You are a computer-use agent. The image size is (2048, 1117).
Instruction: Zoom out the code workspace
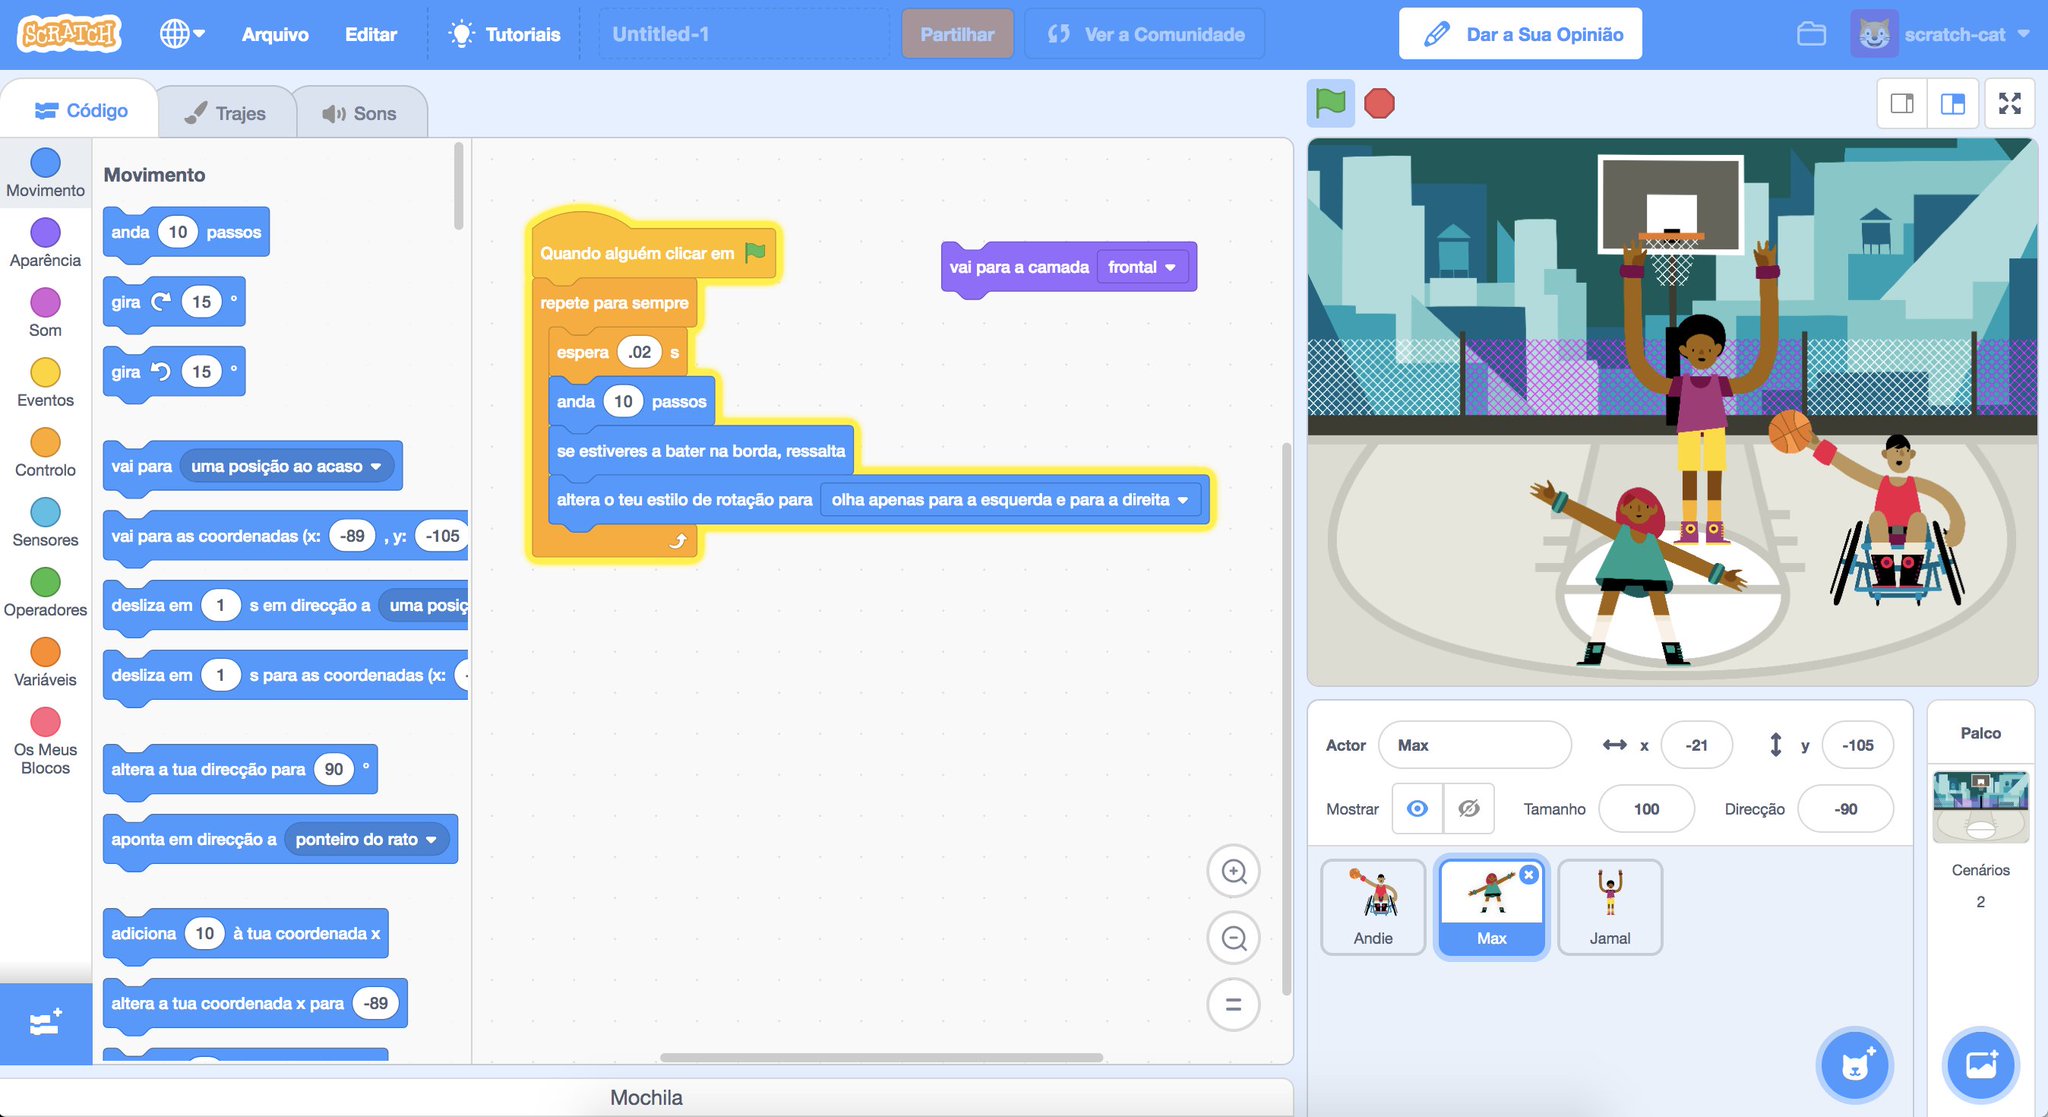point(1233,938)
